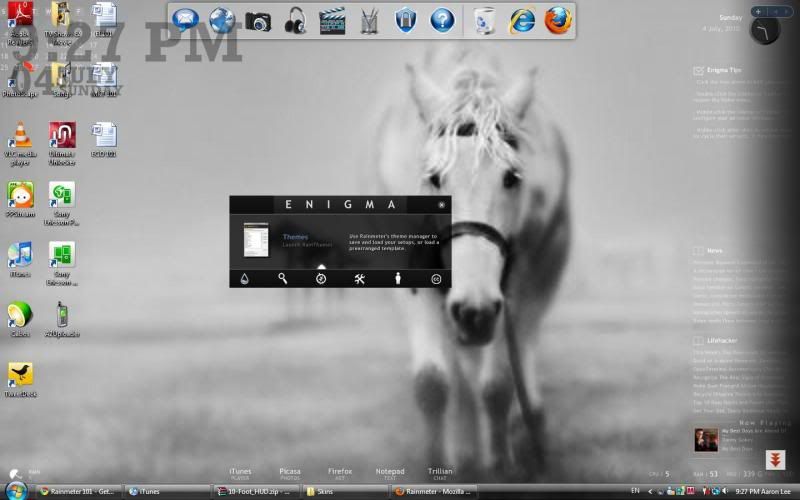Click the movie clapperboard dock icon
Screen dimensions: 800x500
click(332, 20)
